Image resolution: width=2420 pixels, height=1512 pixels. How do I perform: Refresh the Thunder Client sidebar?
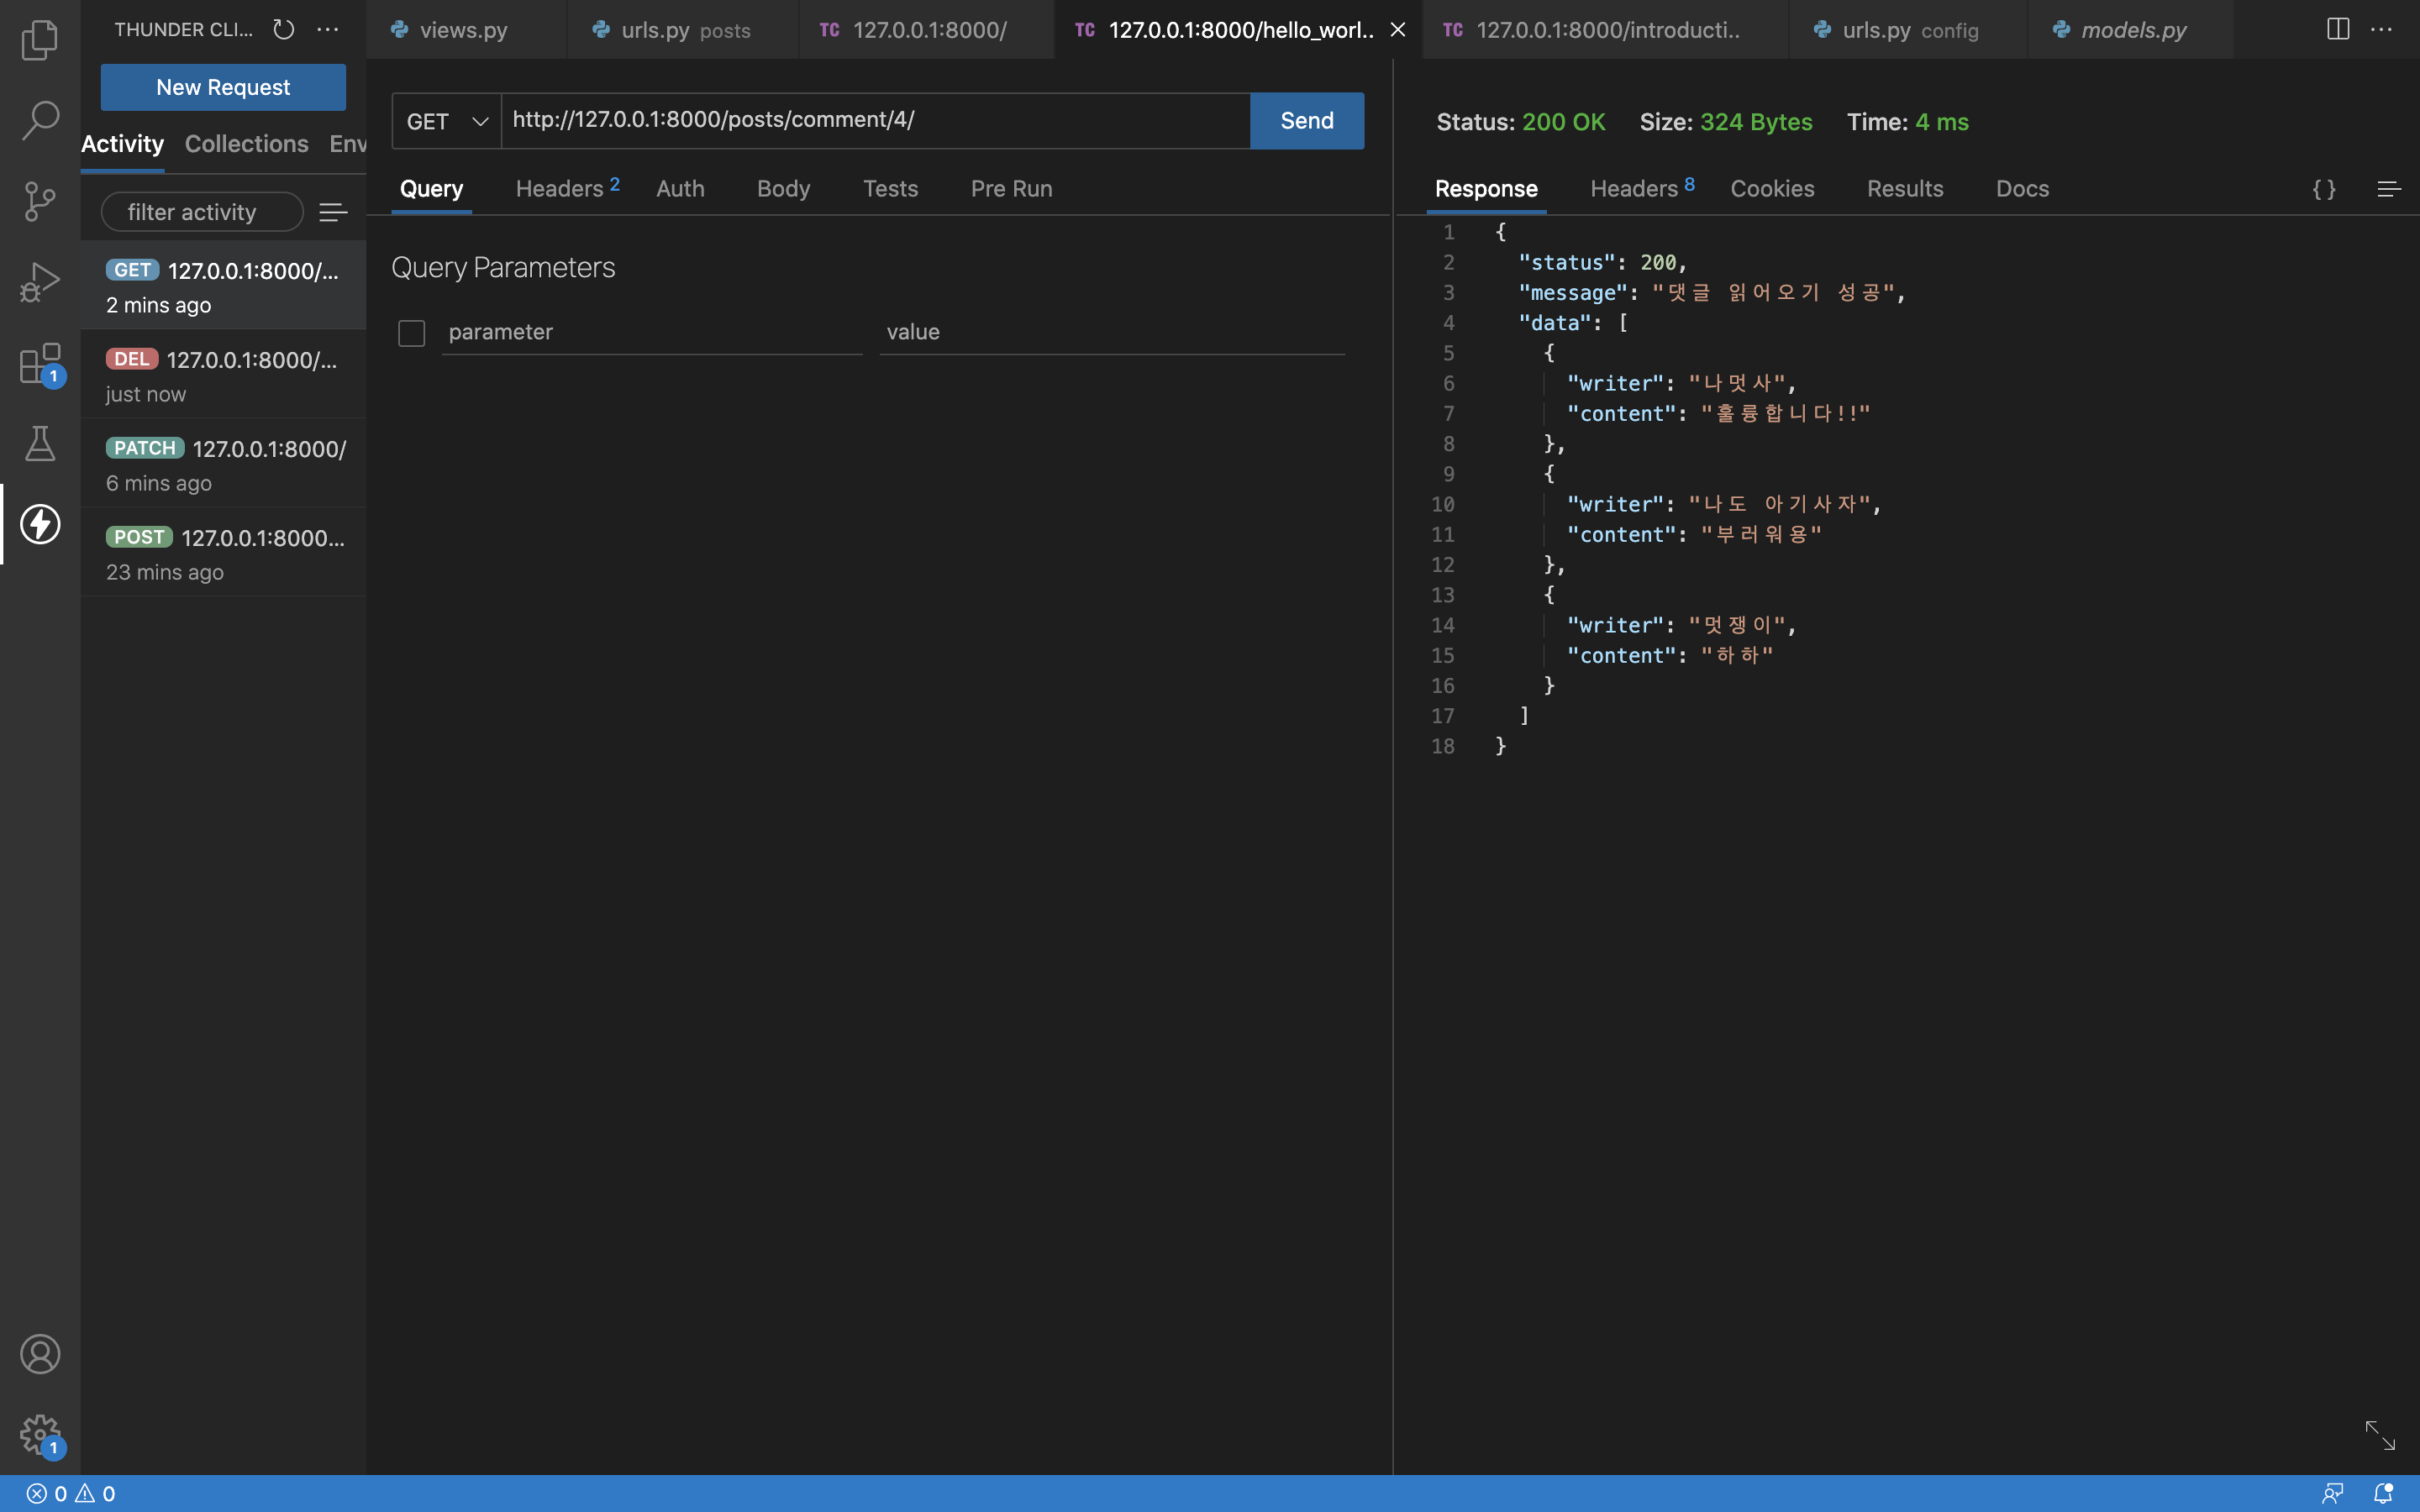pyautogui.click(x=284, y=30)
